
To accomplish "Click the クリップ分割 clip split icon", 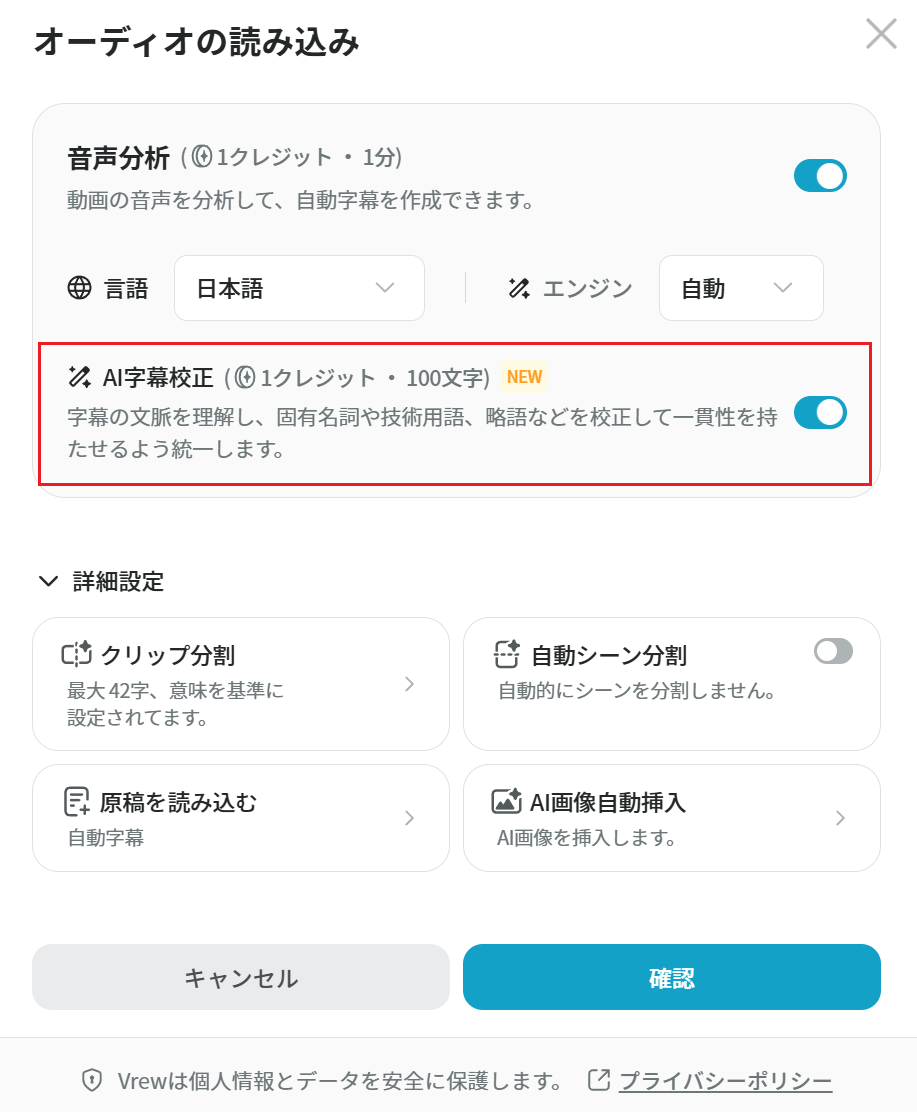I will point(77,654).
